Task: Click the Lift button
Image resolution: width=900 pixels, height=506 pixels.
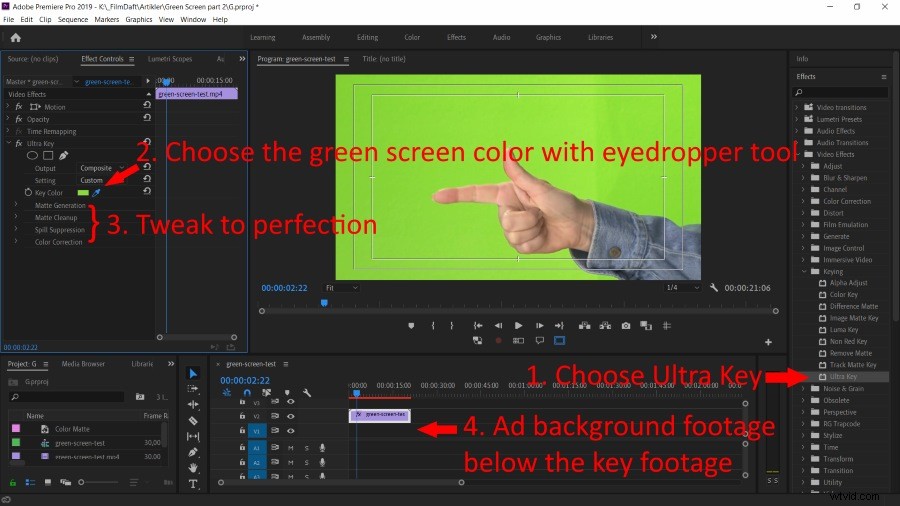Action: (x=584, y=325)
